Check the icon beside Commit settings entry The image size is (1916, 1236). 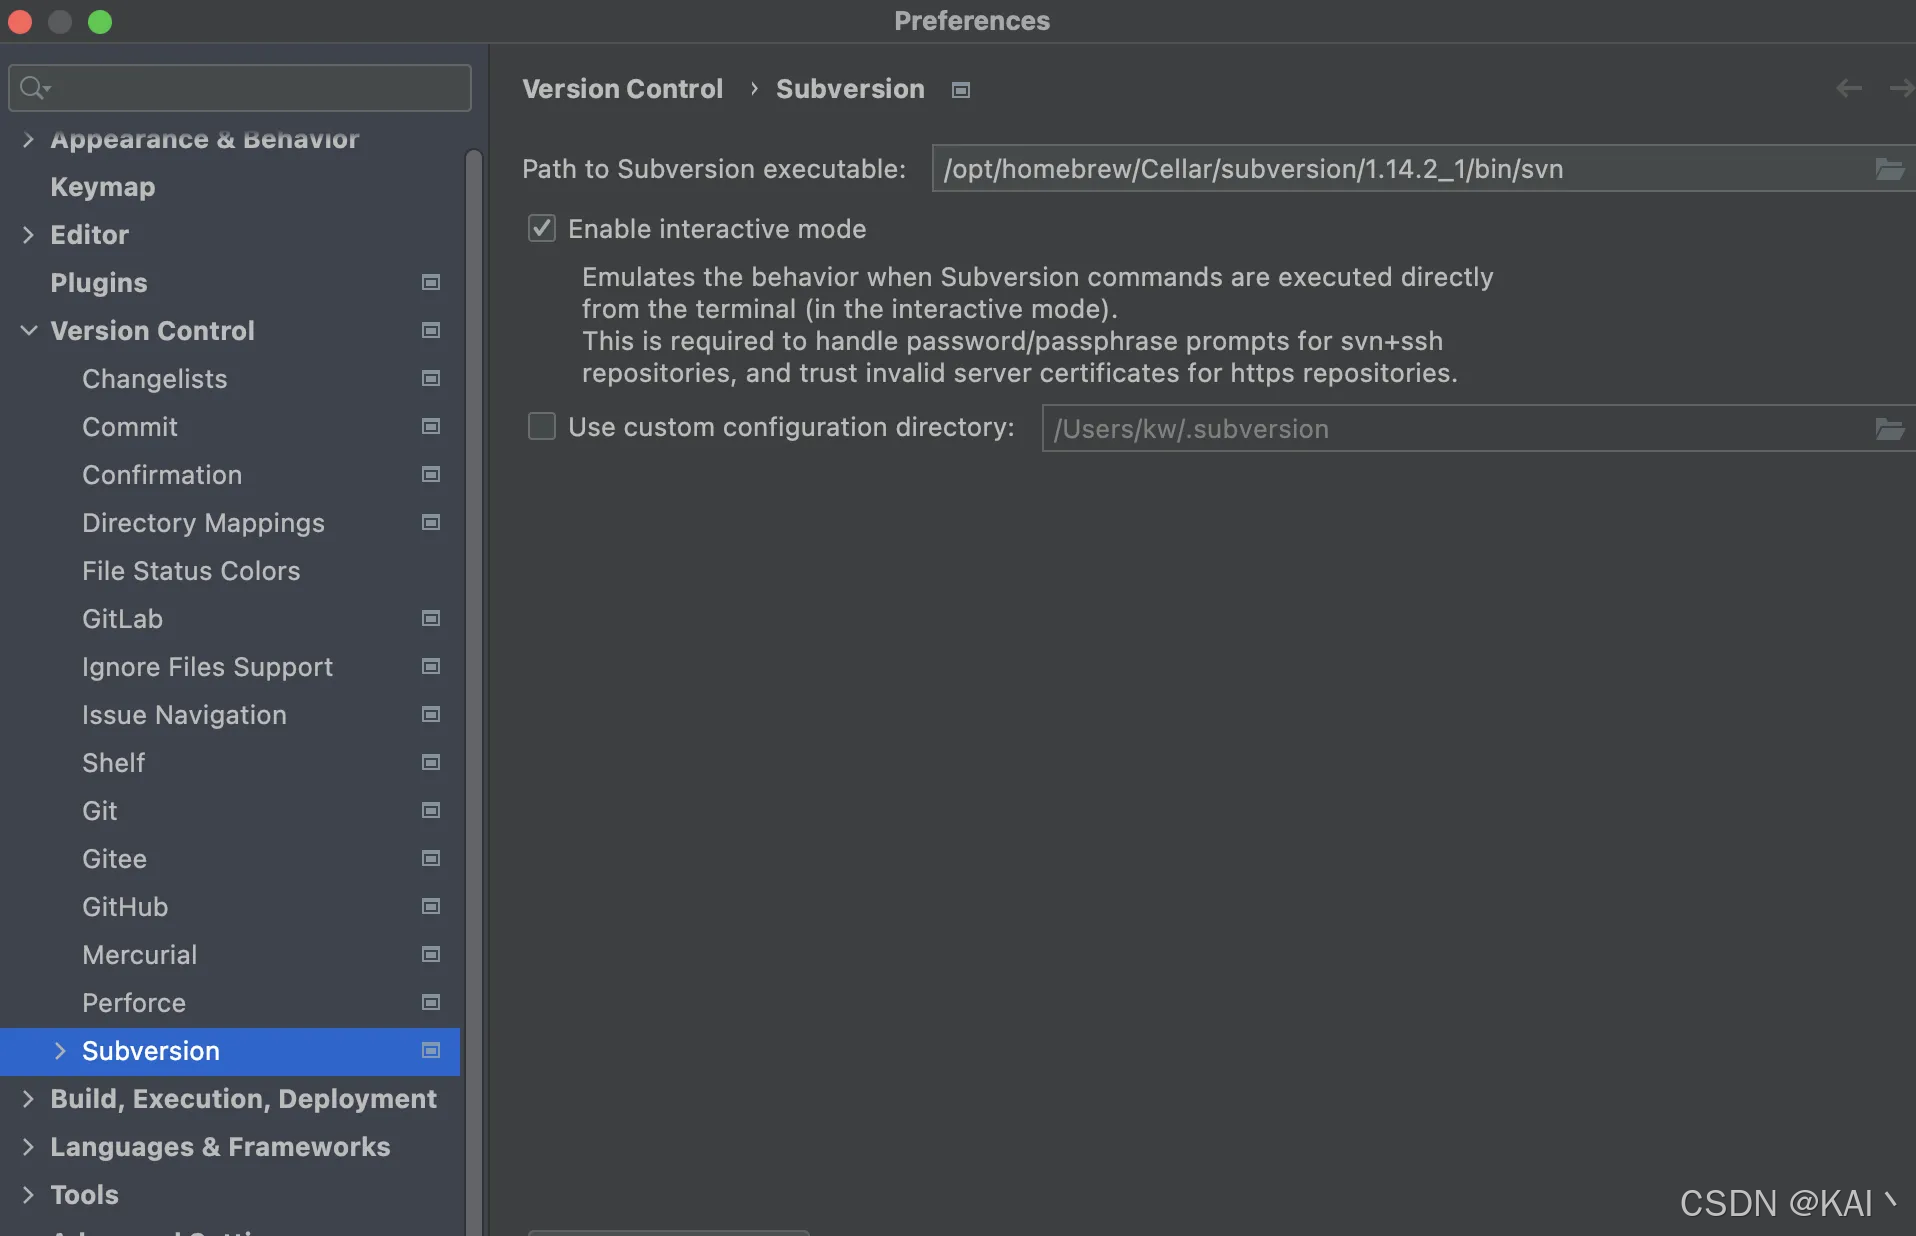tap(430, 427)
